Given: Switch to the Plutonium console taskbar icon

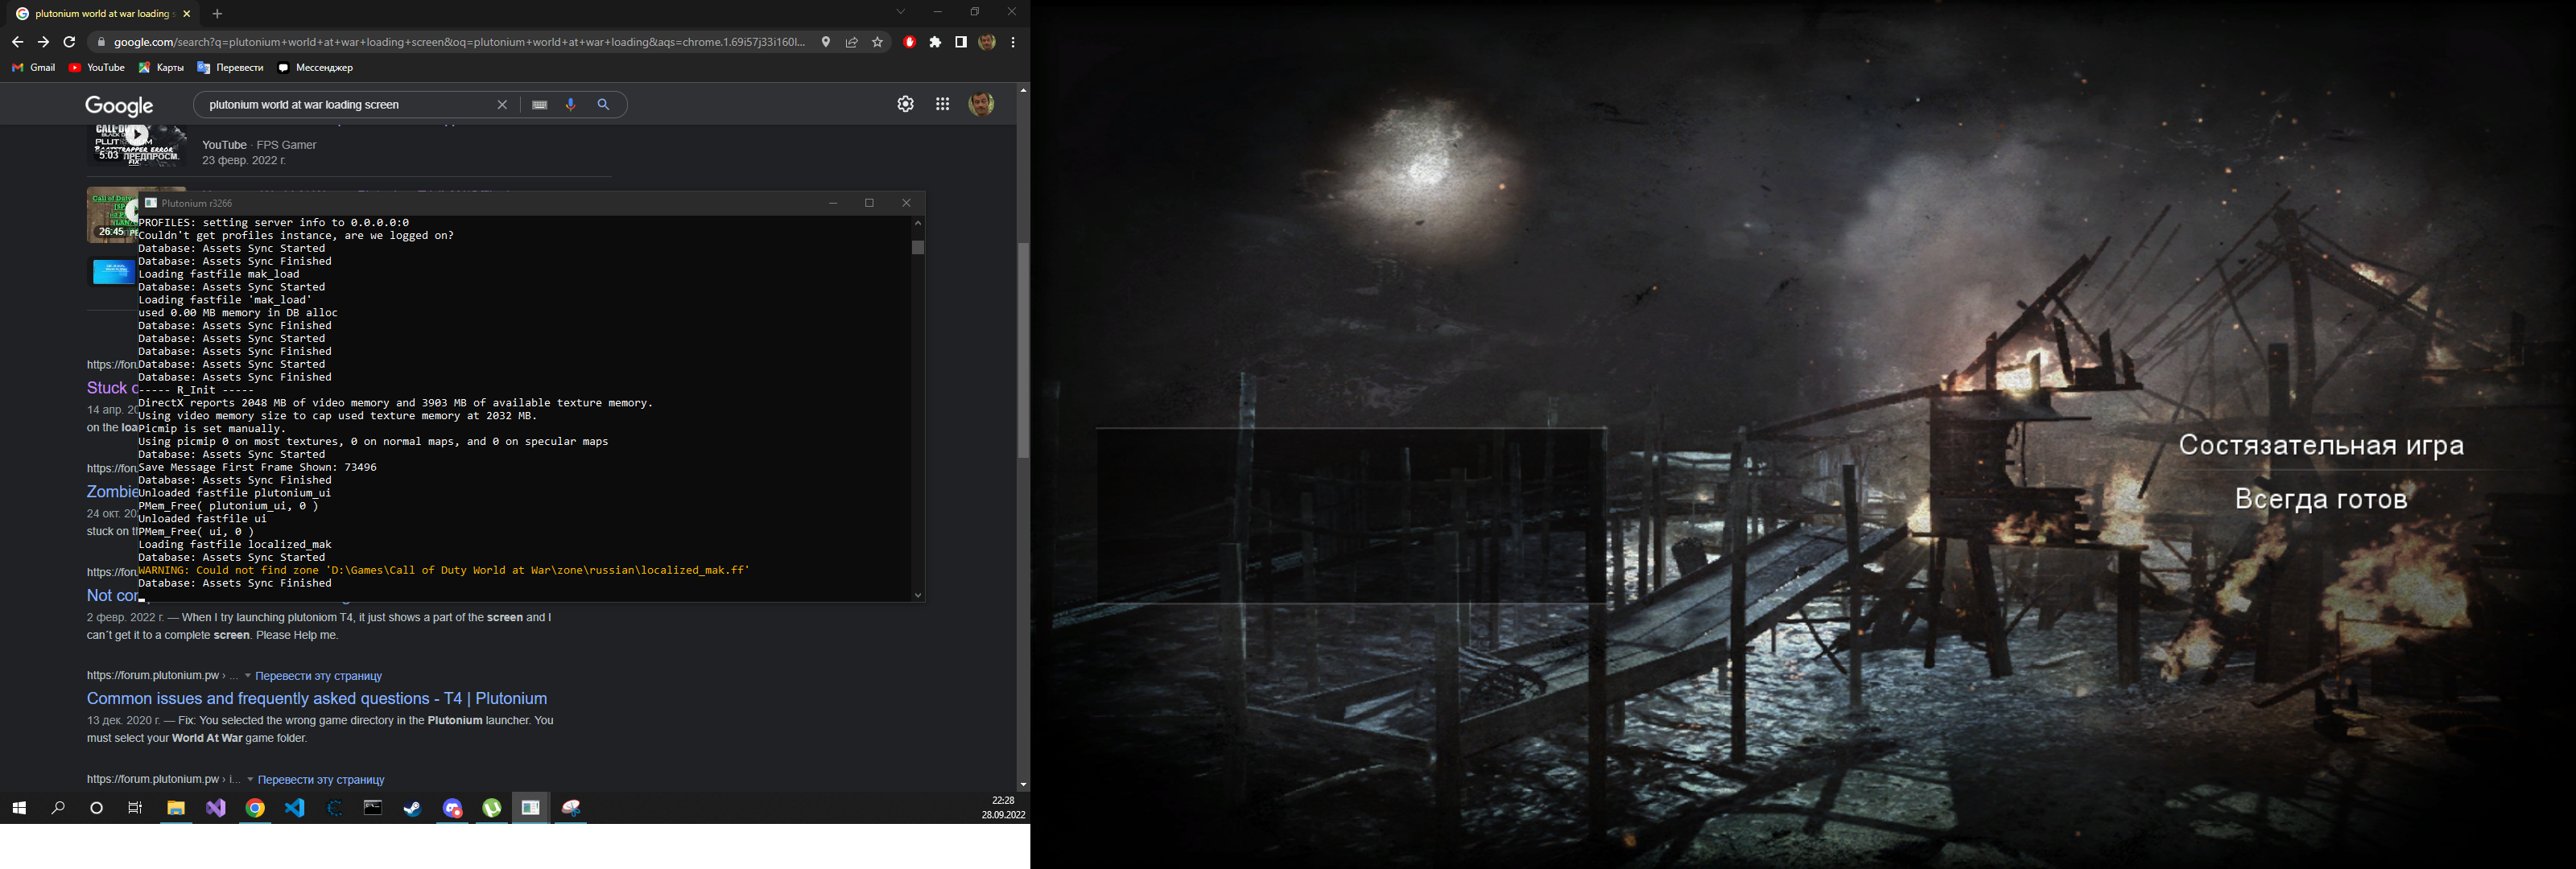Looking at the screenshot, I should coord(531,808).
